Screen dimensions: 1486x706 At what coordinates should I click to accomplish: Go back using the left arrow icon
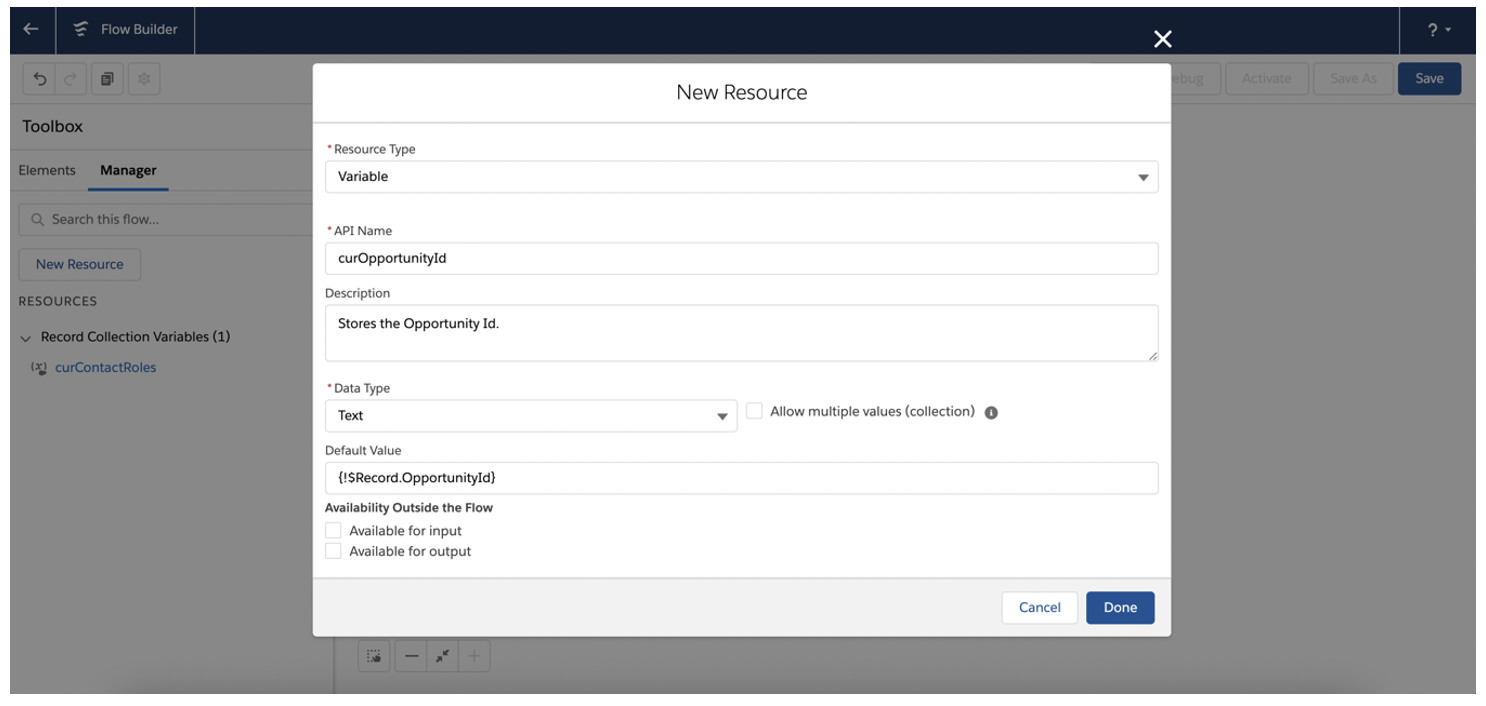[x=31, y=29]
